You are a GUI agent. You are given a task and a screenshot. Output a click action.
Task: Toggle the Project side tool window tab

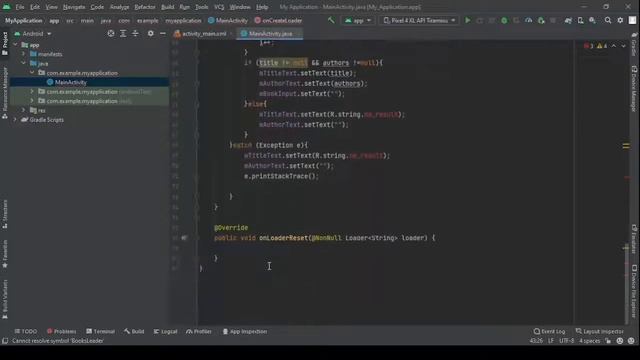pyautogui.click(x=5, y=43)
